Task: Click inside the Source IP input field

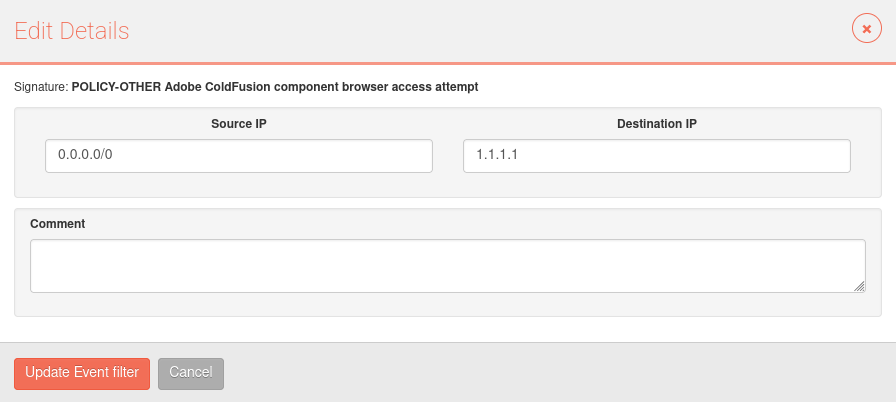Action: [239, 156]
